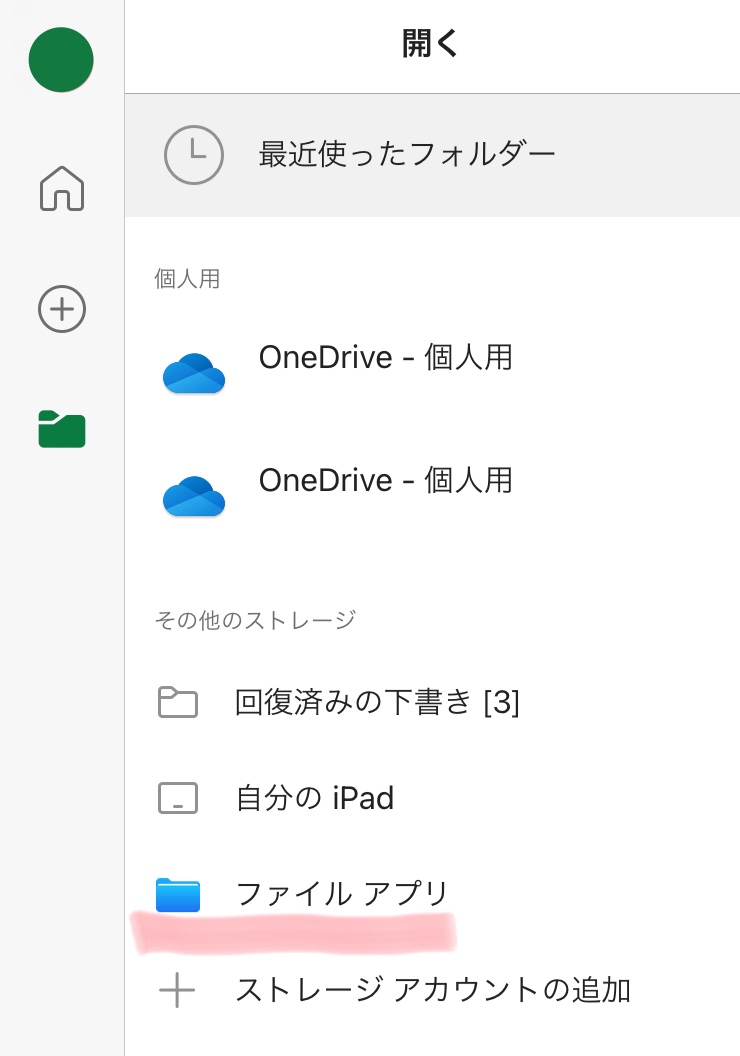
Task: Open 回復済みの下書き [3] drafts
Action: click(377, 703)
